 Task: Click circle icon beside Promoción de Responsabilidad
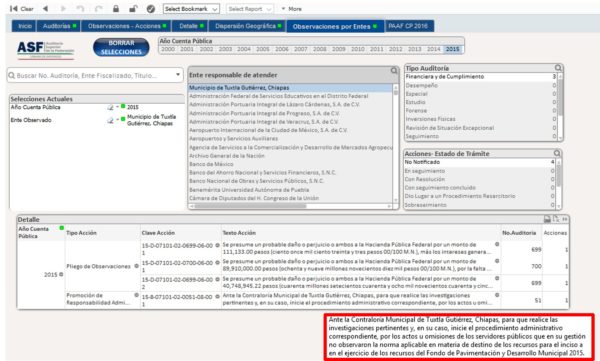pos(136,295)
